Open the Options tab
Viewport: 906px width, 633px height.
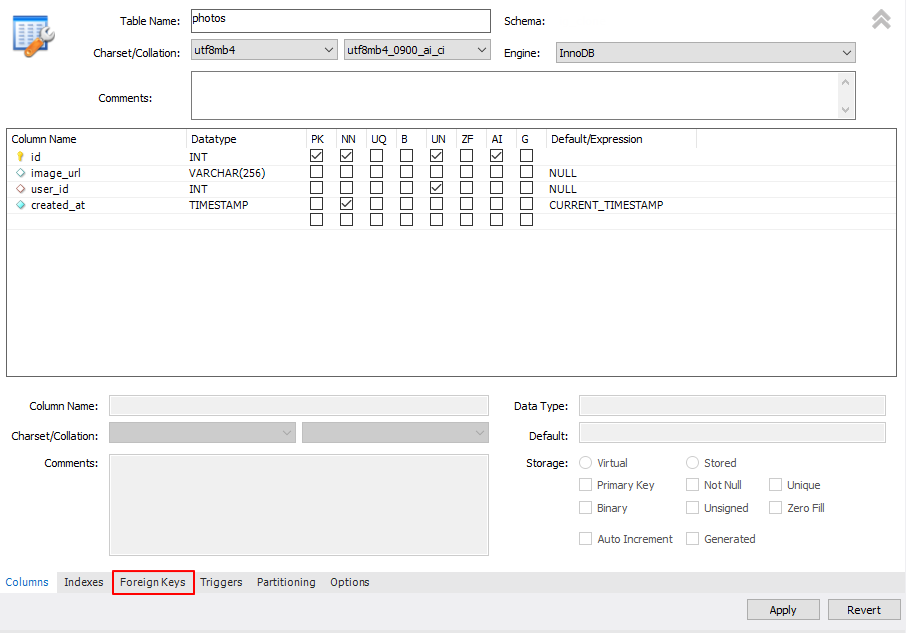tap(350, 582)
